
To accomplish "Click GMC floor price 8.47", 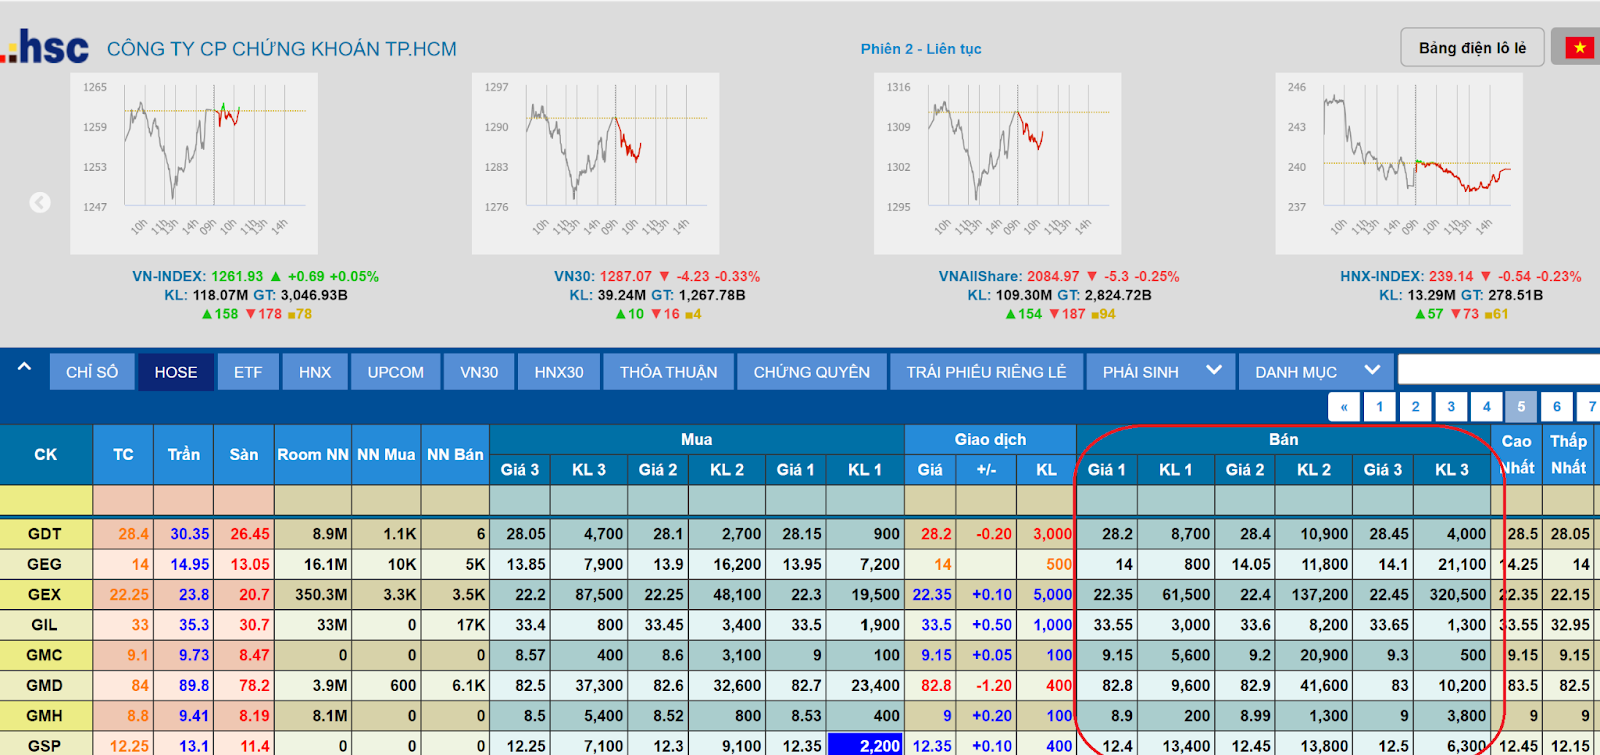I will coord(254,655).
